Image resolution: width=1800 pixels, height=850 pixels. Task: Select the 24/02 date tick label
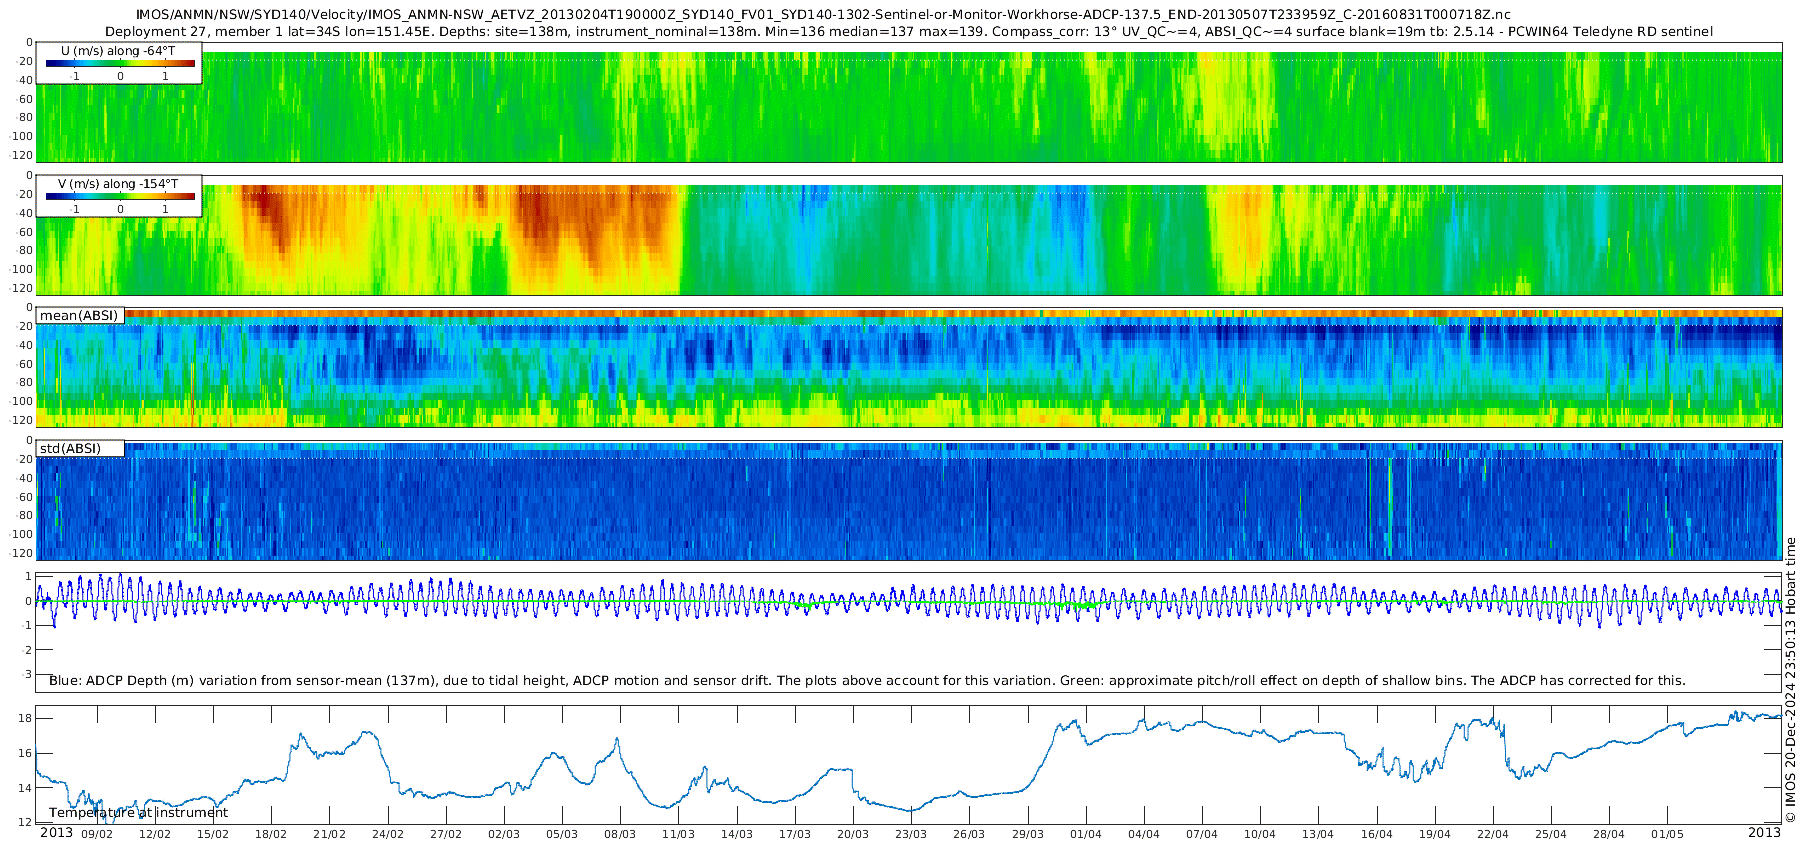(388, 834)
